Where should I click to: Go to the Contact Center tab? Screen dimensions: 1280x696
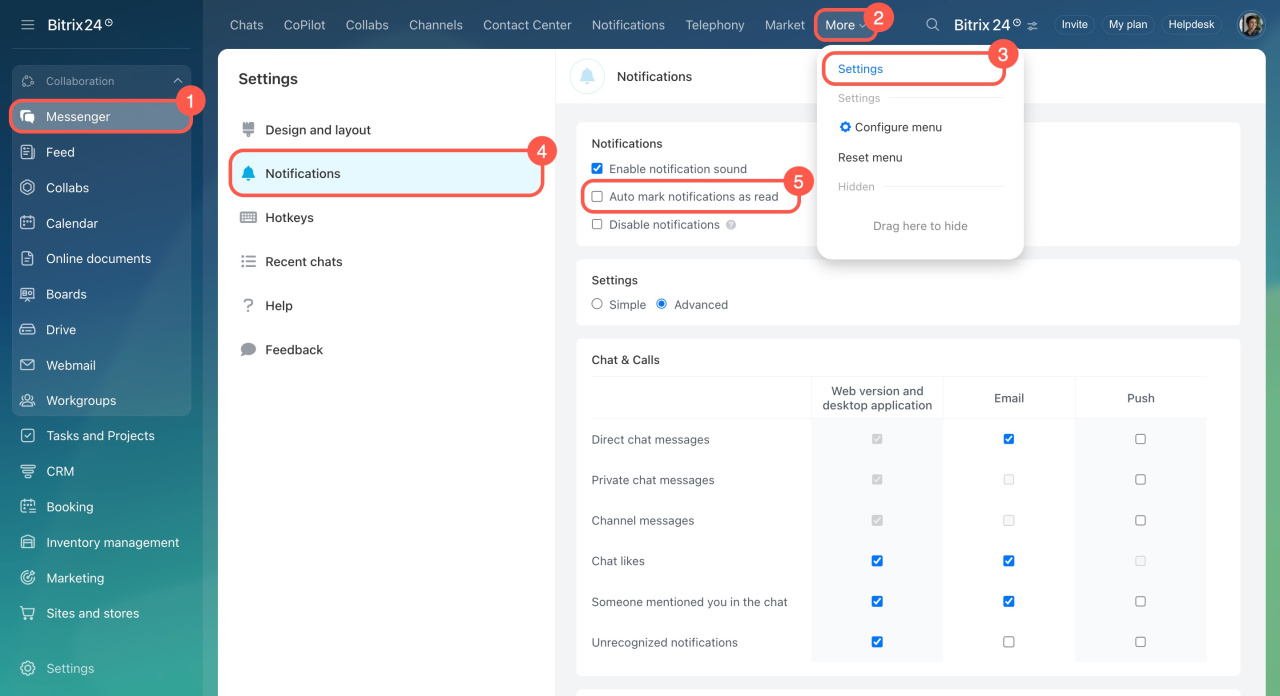point(527,25)
